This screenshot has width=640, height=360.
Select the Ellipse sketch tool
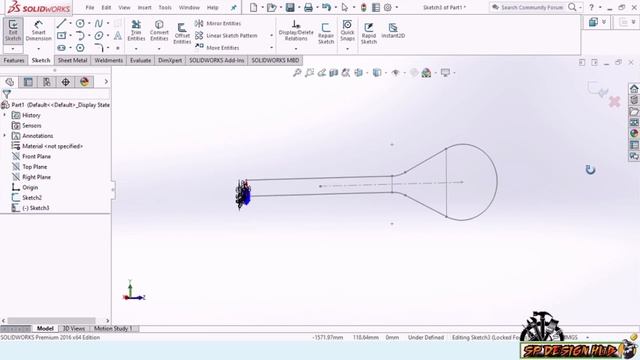(x=99, y=36)
